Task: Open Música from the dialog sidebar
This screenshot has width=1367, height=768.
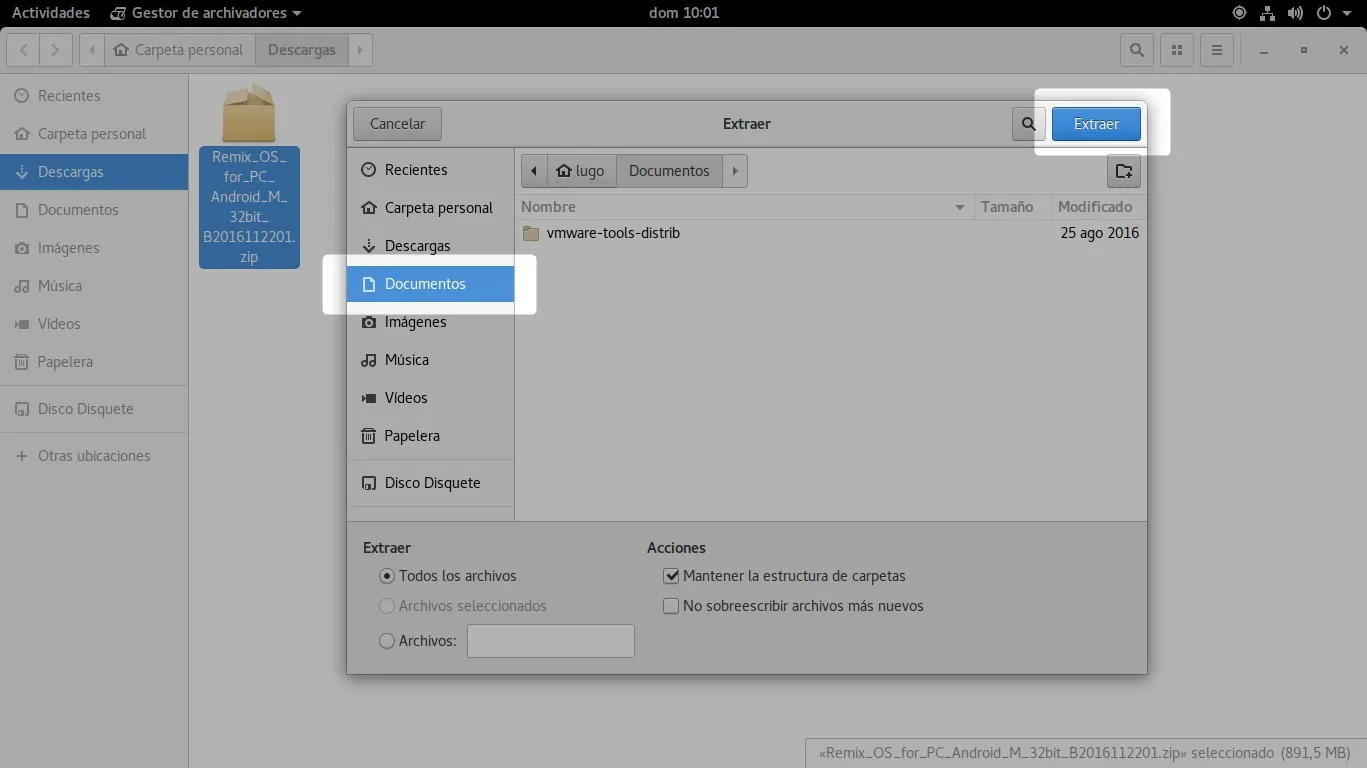Action: 408,359
